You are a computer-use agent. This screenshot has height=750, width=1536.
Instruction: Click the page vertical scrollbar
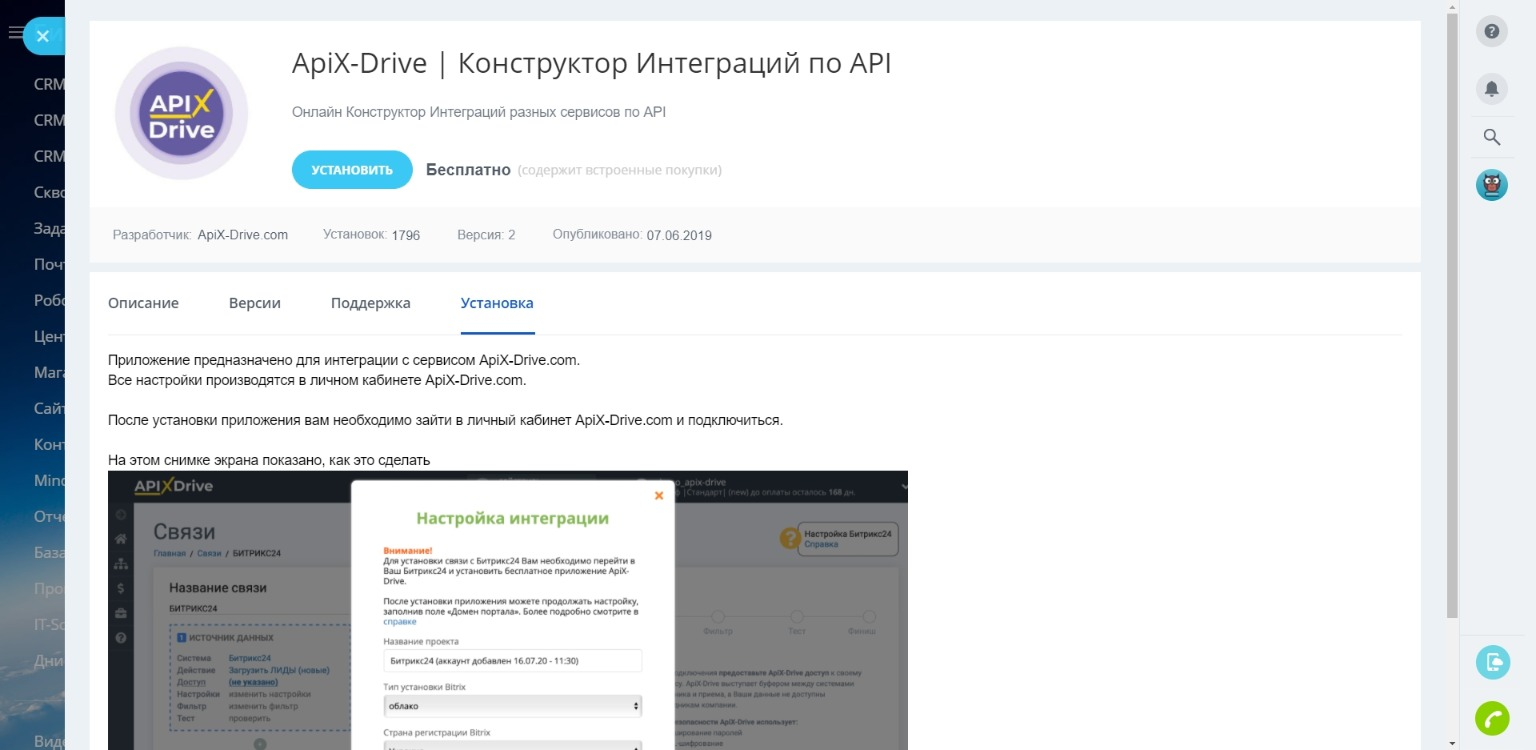(x=1452, y=316)
